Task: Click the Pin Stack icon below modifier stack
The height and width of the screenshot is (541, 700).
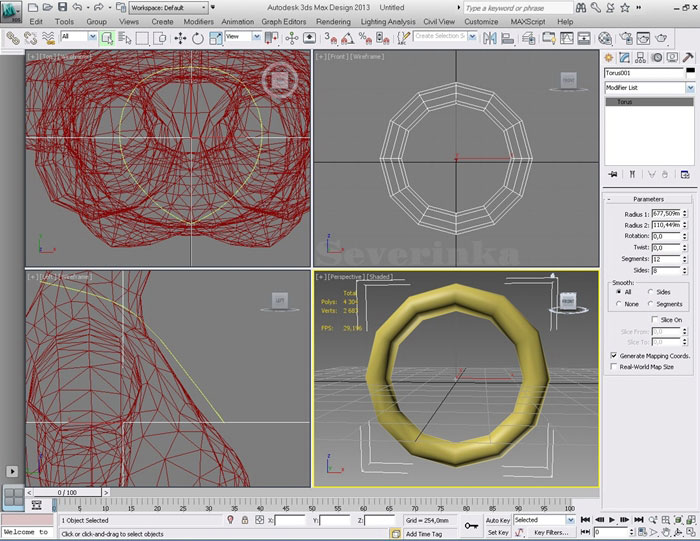Action: pos(612,176)
